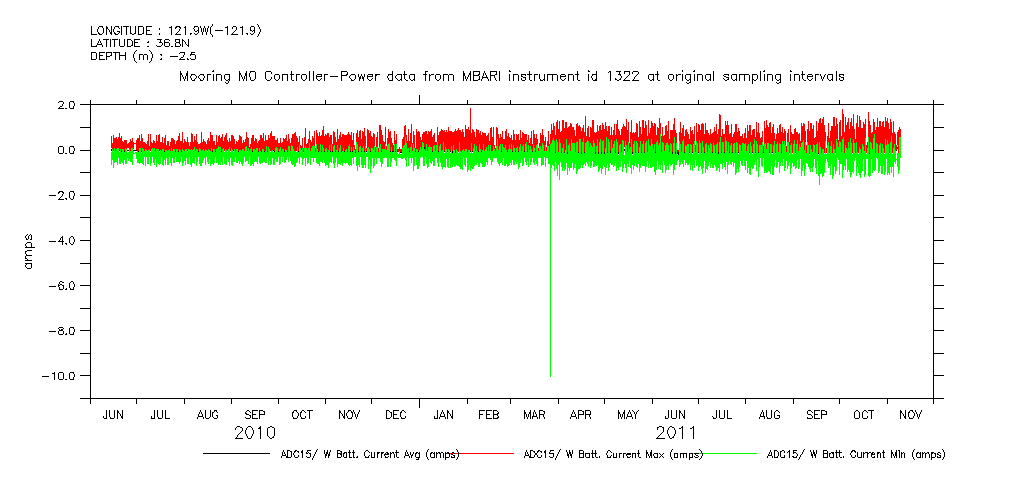Click the 2011 year label
1009x504 pixels.
click(676, 433)
